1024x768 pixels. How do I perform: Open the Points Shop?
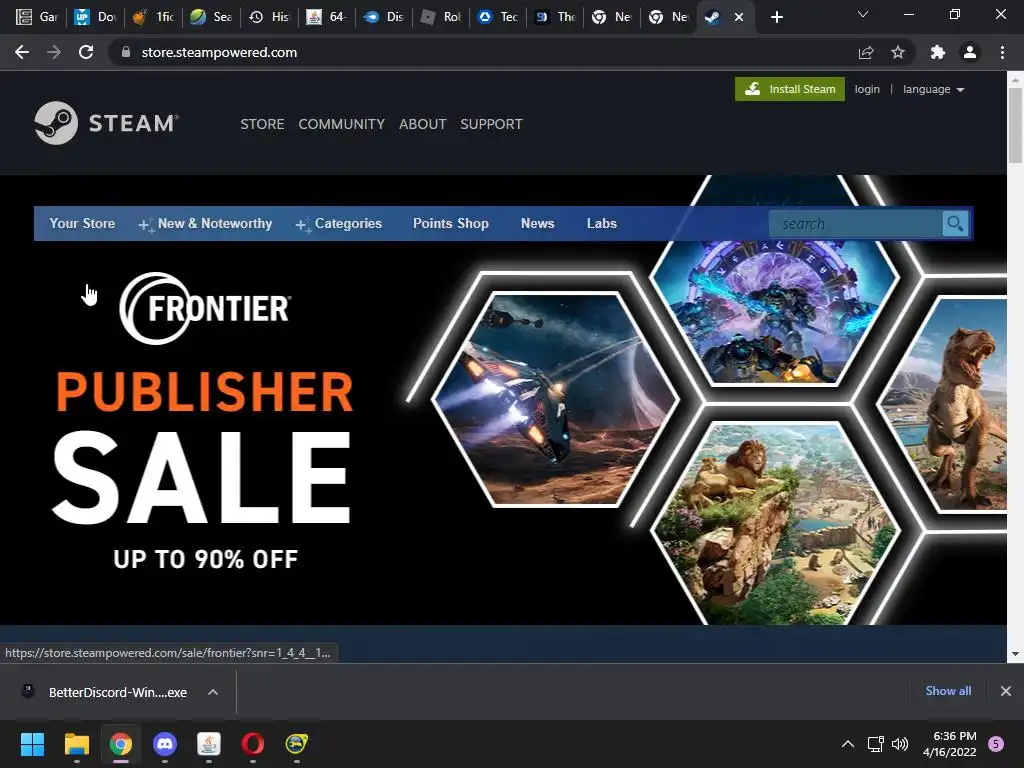pos(451,223)
